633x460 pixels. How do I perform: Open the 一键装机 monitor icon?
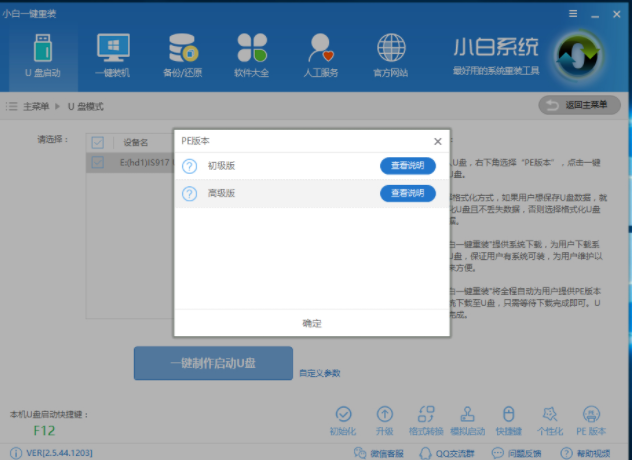tap(113, 50)
